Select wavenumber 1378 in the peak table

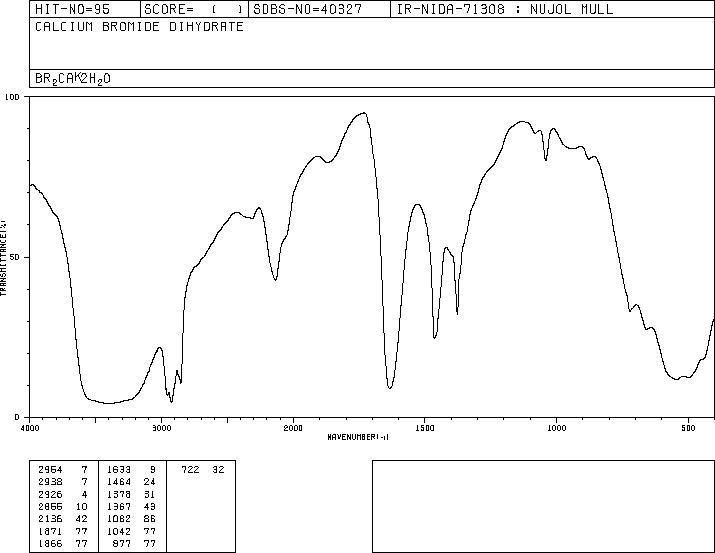point(119,494)
